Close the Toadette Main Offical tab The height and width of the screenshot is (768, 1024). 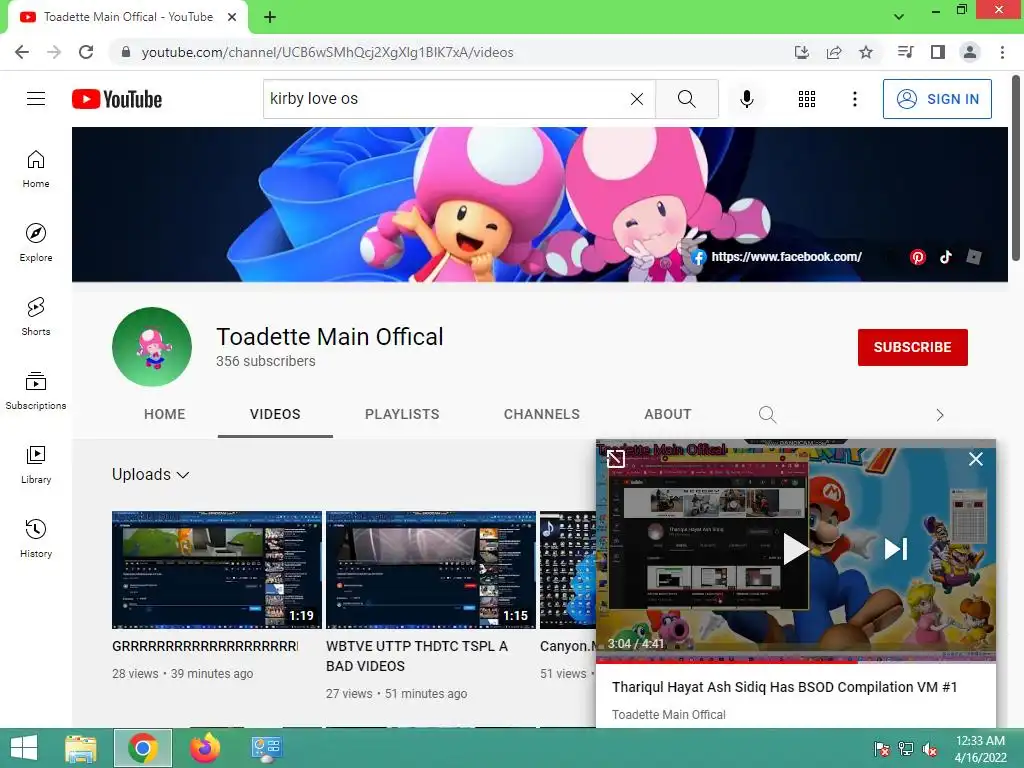[232, 17]
